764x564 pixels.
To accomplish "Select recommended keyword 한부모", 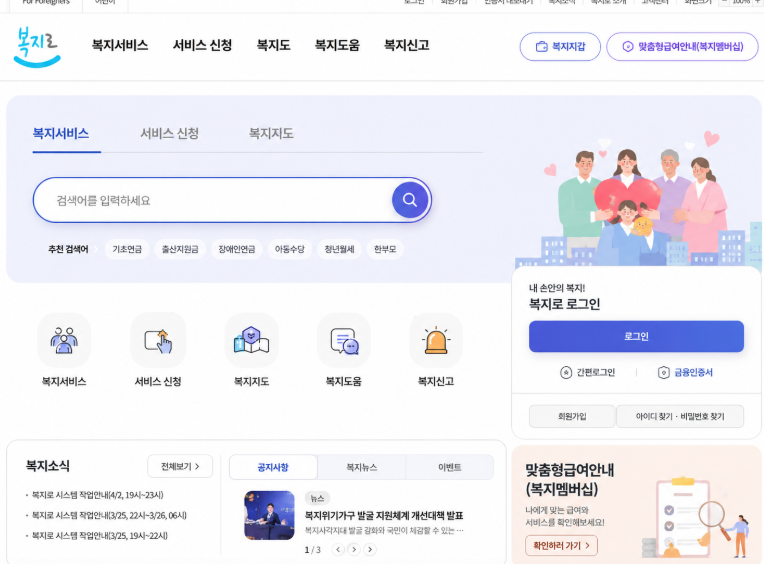I will pyautogui.click(x=385, y=249).
